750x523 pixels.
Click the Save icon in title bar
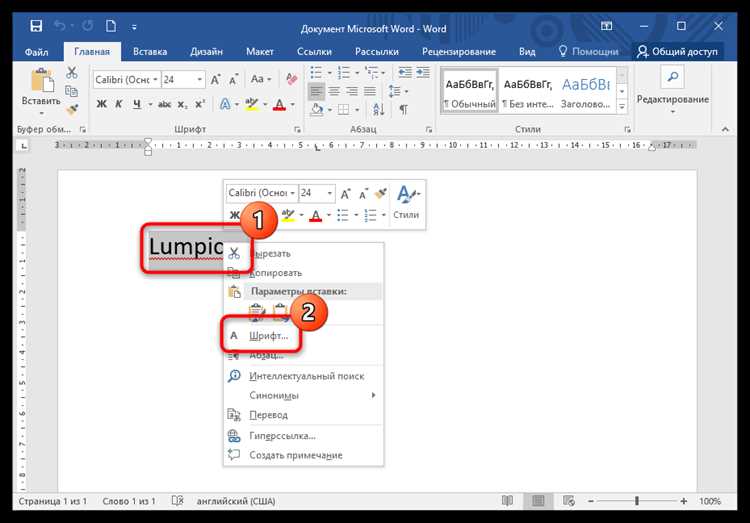pyautogui.click(x=36, y=26)
